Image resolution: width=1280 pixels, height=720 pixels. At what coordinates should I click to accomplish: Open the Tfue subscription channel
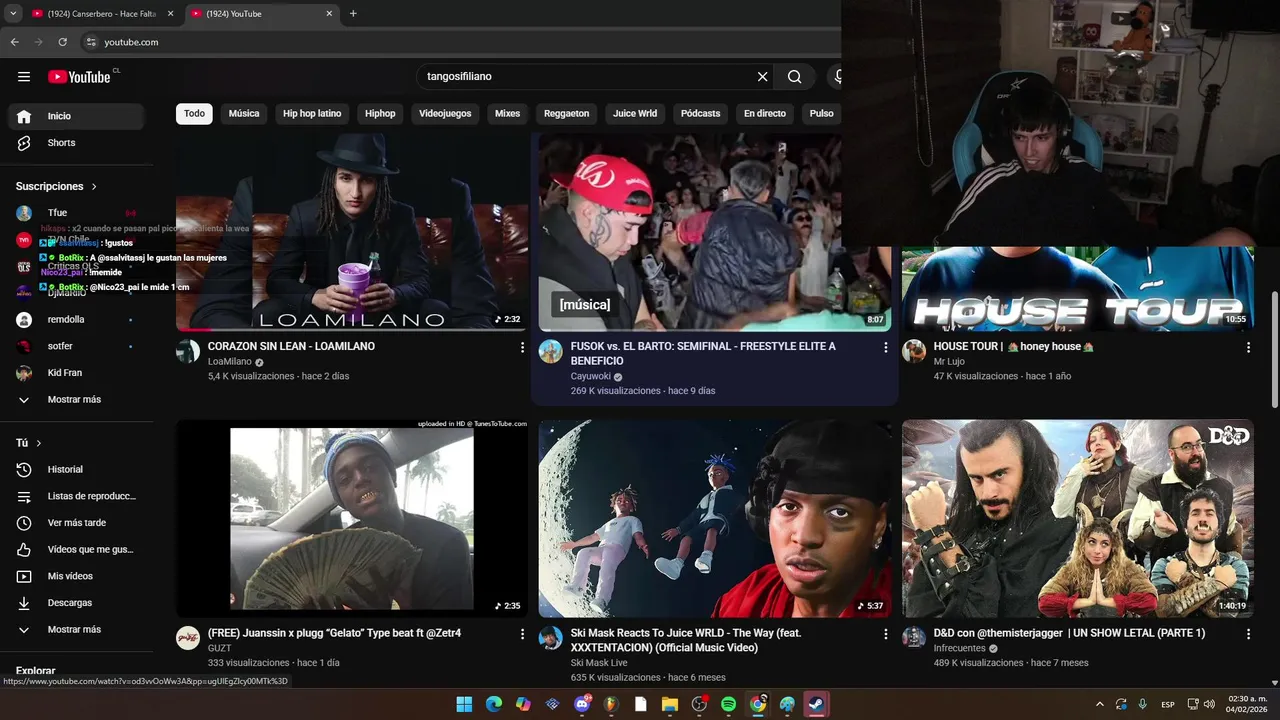coord(76,213)
